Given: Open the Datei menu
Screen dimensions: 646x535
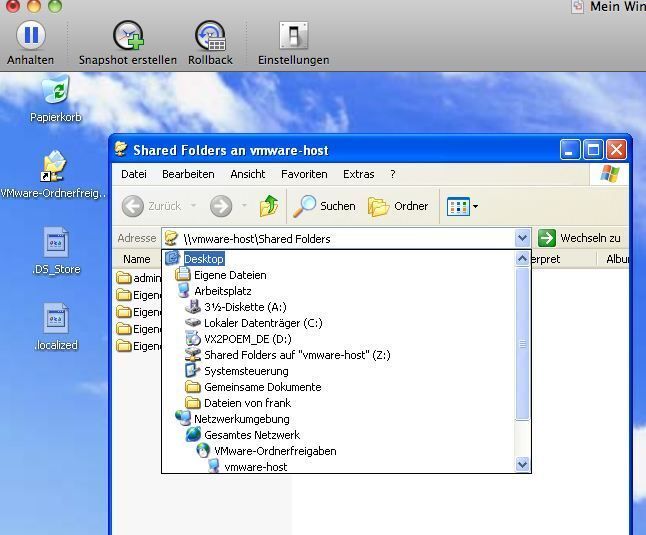Looking at the screenshot, I should click(x=134, y=174).
